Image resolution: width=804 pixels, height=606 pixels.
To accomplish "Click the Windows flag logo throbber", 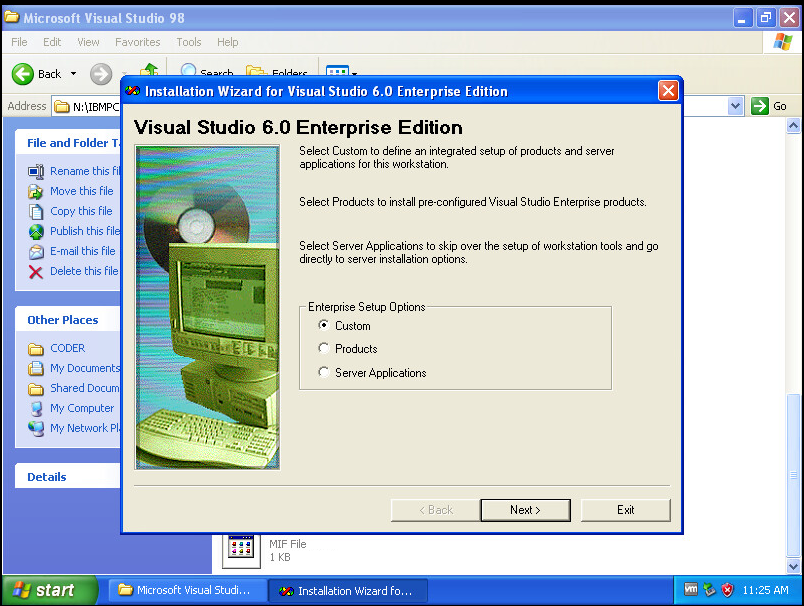I will (782, 42).
